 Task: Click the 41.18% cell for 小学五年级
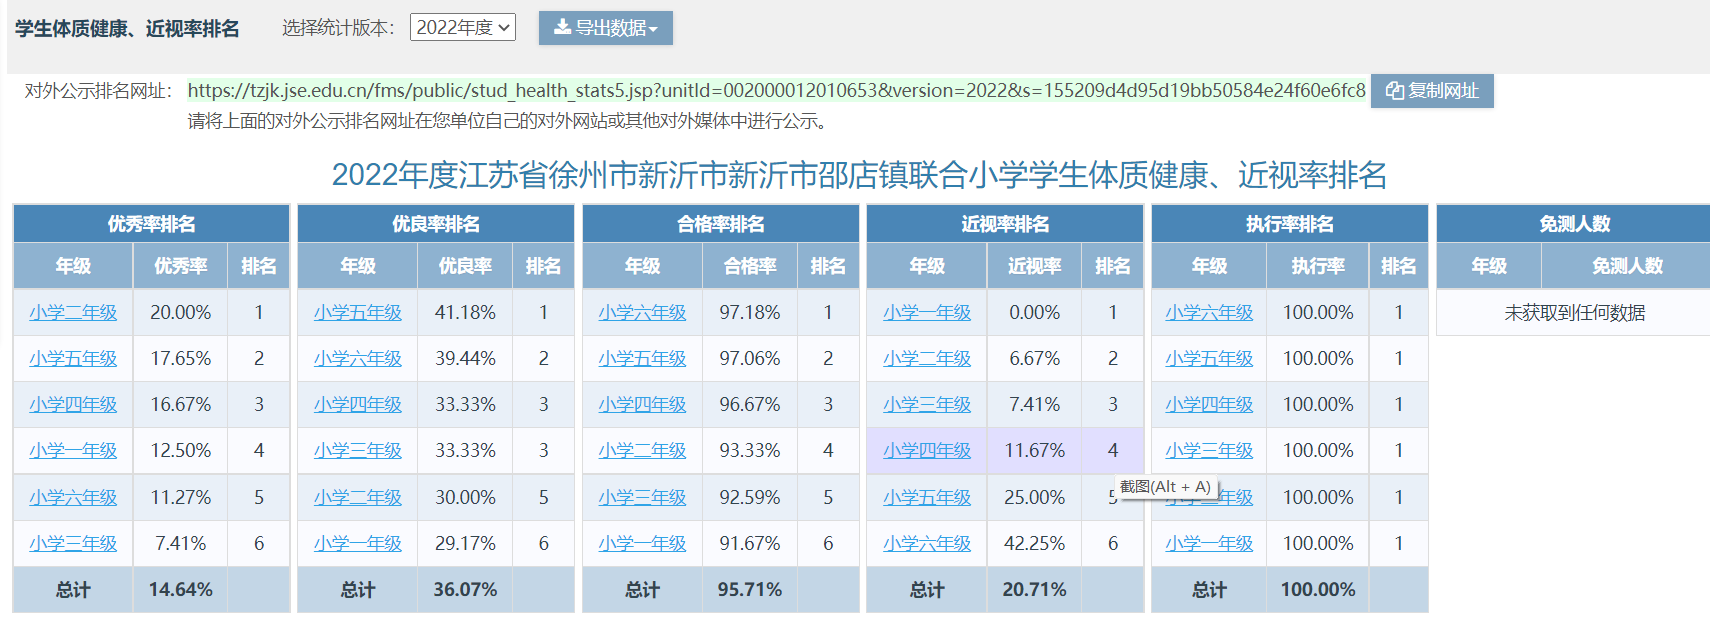pyautogui.click(x=465, y=312)
